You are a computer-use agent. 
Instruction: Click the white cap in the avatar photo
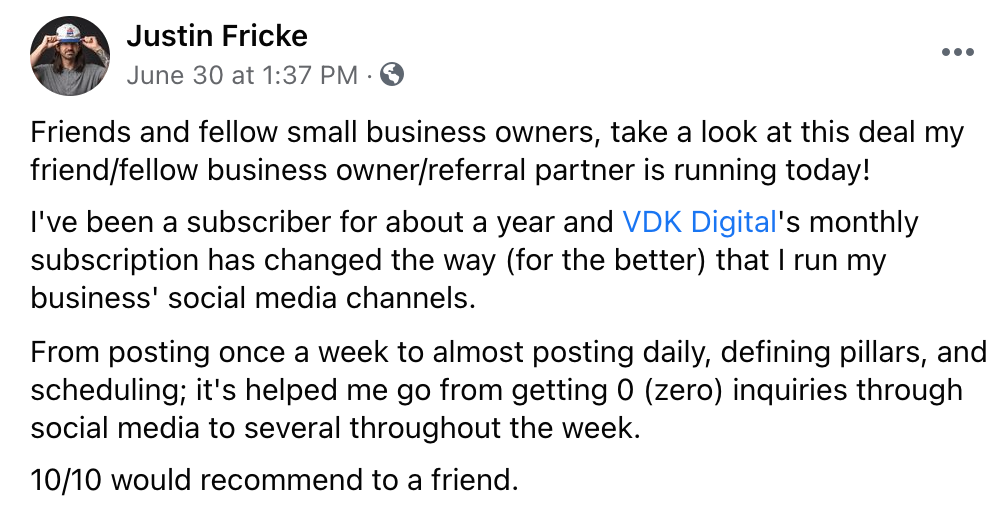tap(70, 33)
